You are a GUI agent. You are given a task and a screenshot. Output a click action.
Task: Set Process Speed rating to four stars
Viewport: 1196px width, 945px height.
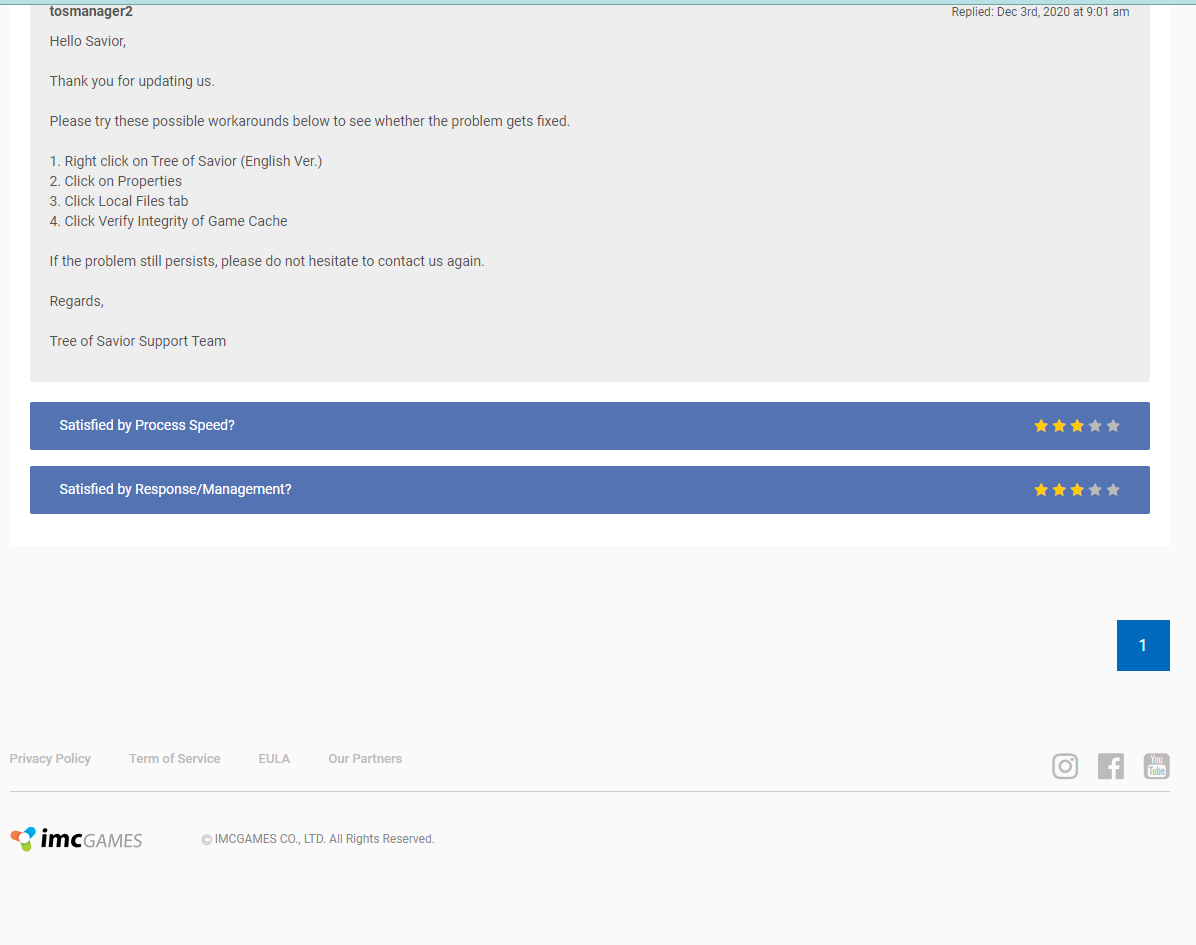(x=1095, y=426)
